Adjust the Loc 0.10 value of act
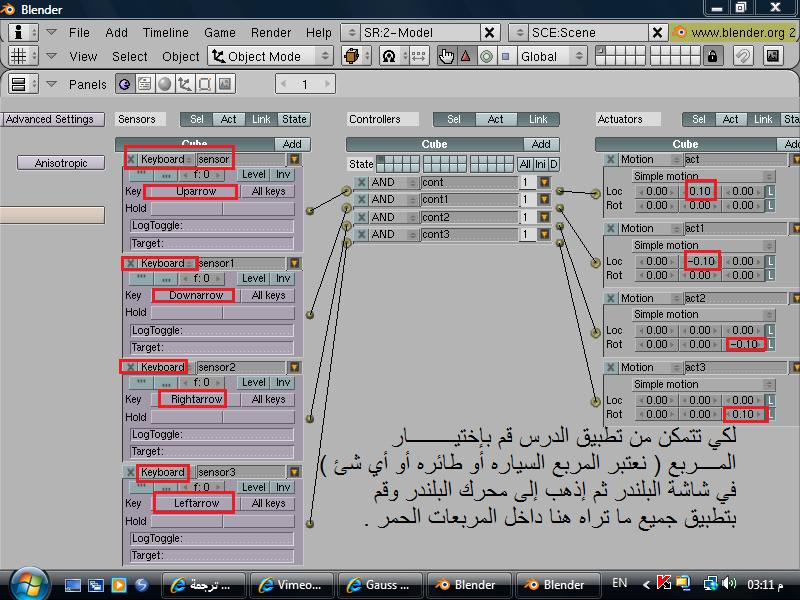Image resolution: width=800 pixels, height=600 pixels. [700, 191]
